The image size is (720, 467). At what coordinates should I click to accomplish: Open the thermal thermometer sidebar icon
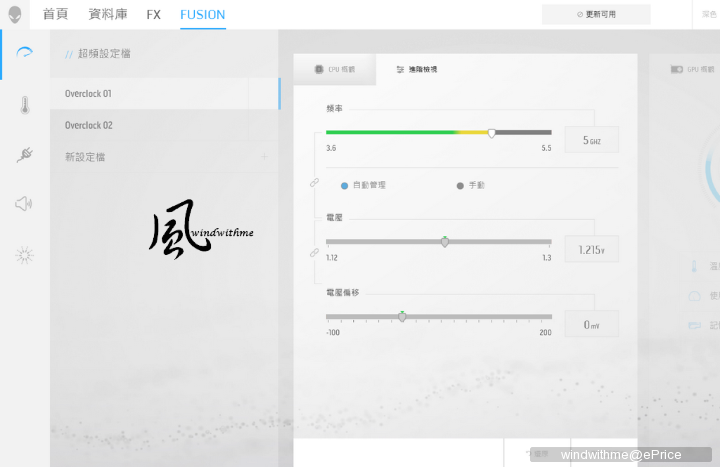coord(25,105)
